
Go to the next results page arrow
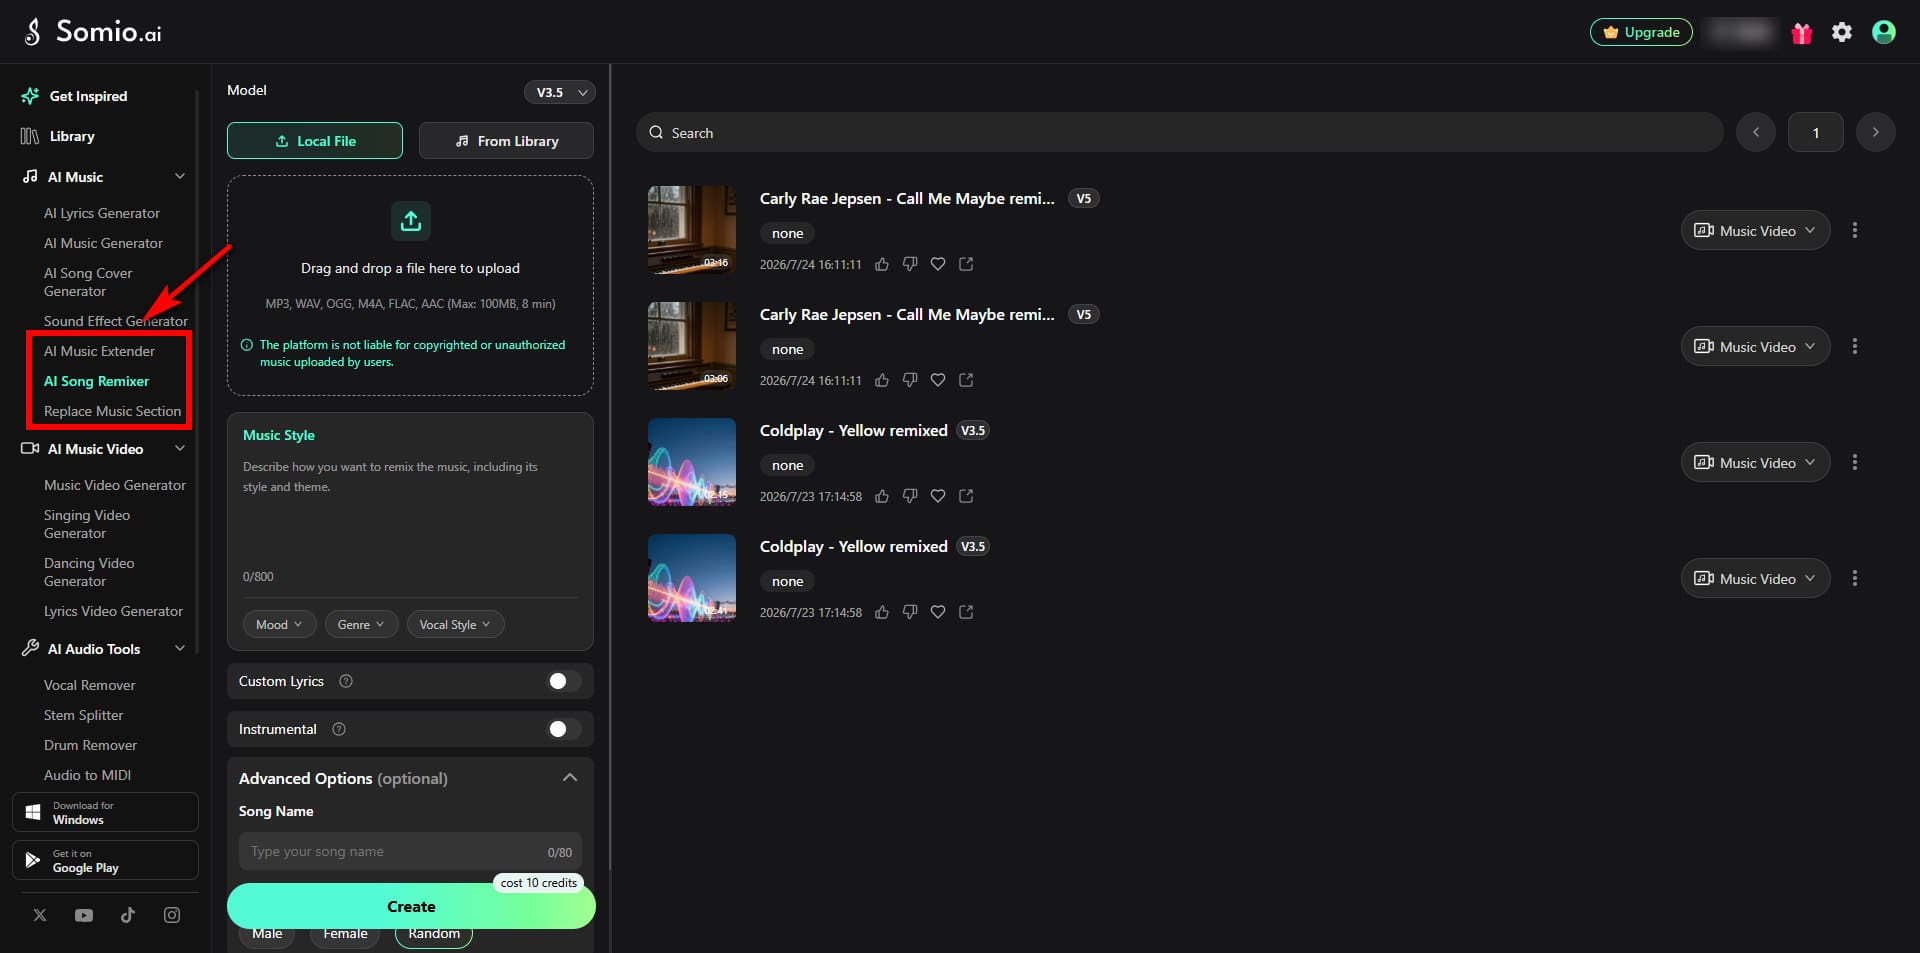tap(1875, 132)
